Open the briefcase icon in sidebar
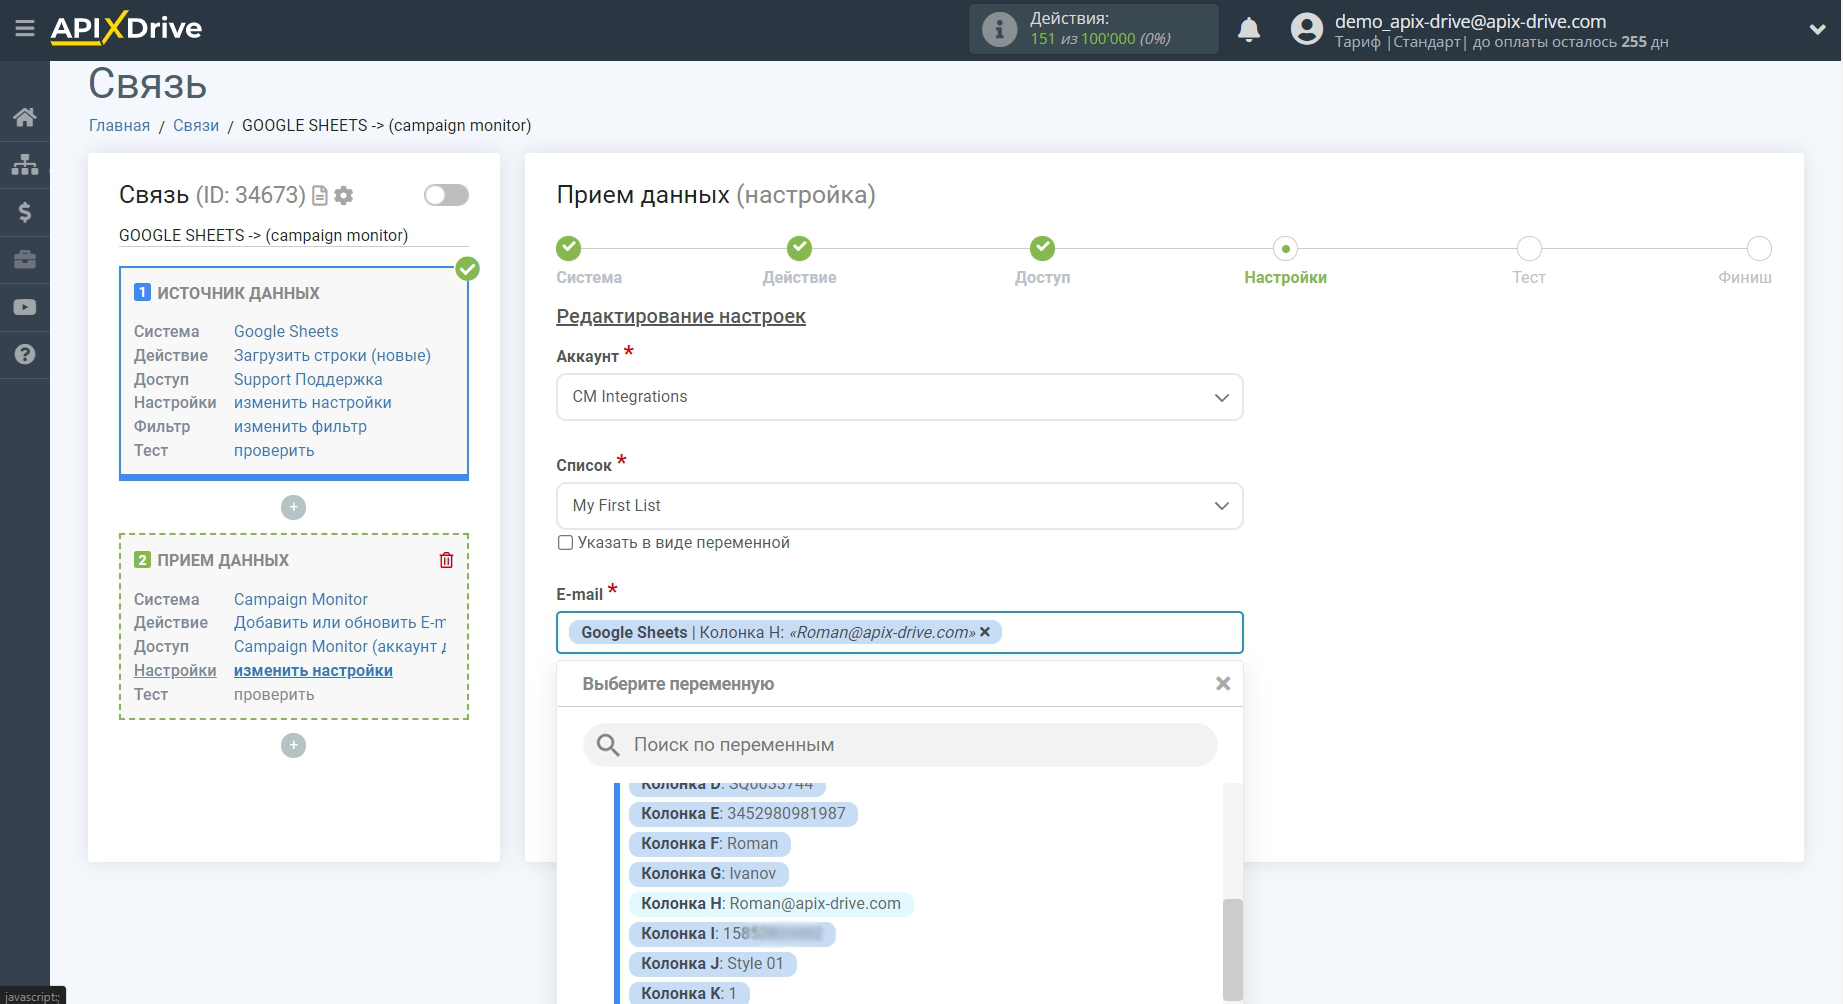This screenshot has height=1004, width=1843. [25, 260]
